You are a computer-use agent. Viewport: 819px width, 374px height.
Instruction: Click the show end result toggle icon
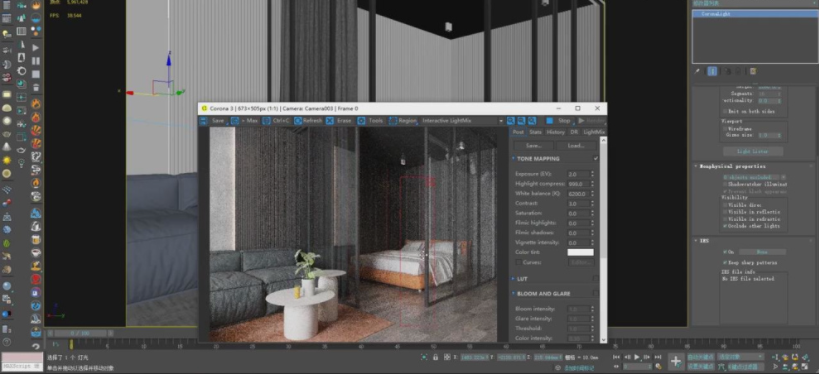point(712,71)
